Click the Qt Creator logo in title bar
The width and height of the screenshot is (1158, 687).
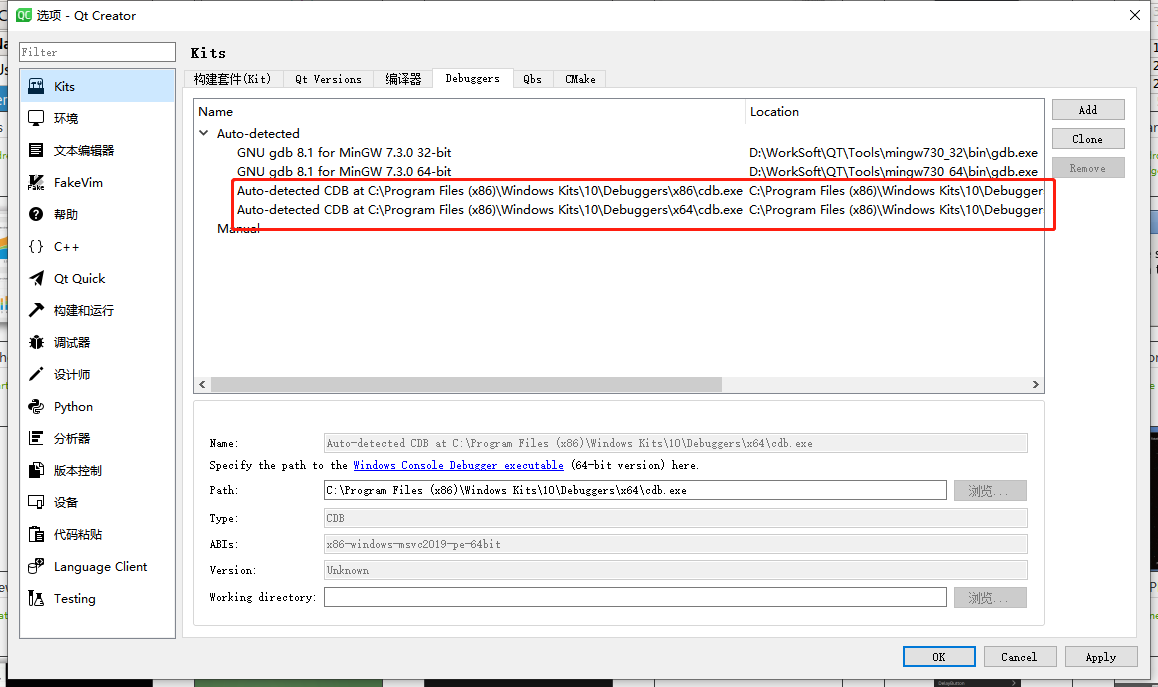pyautogui.click(x=24, y=15)
